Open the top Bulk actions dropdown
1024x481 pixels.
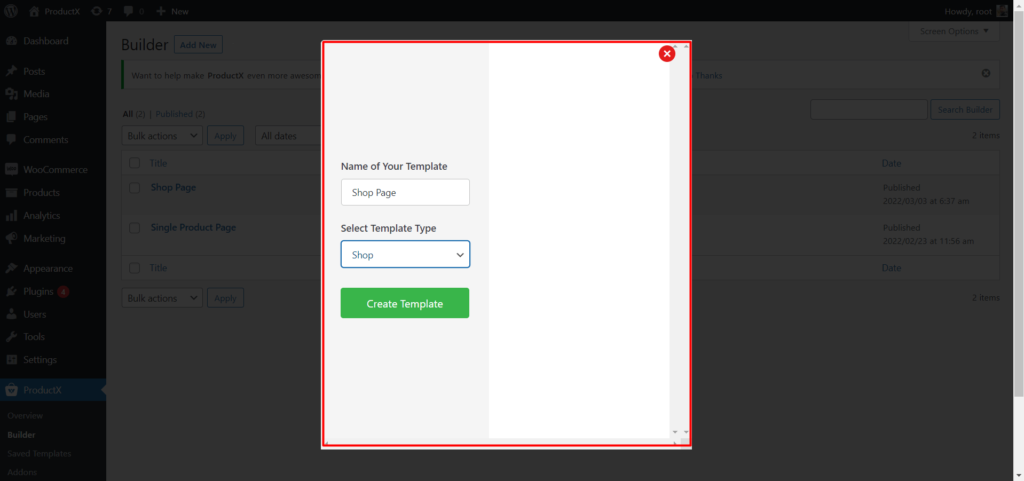(162, 136)
